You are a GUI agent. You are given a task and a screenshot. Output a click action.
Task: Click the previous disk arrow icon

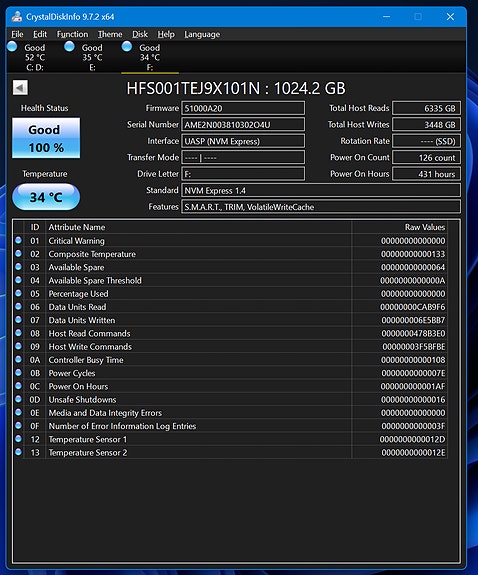pos(20,88)
